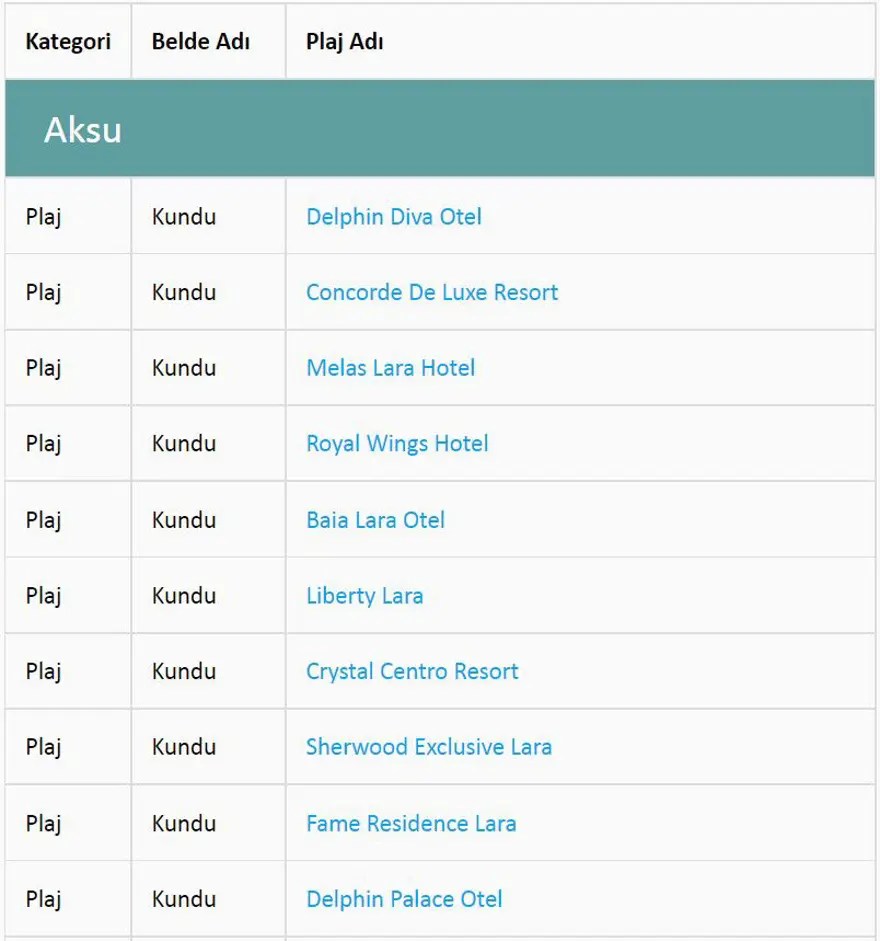Open the Fame Residence Lara link
The image size is (880, 941).
click(411, 824)
